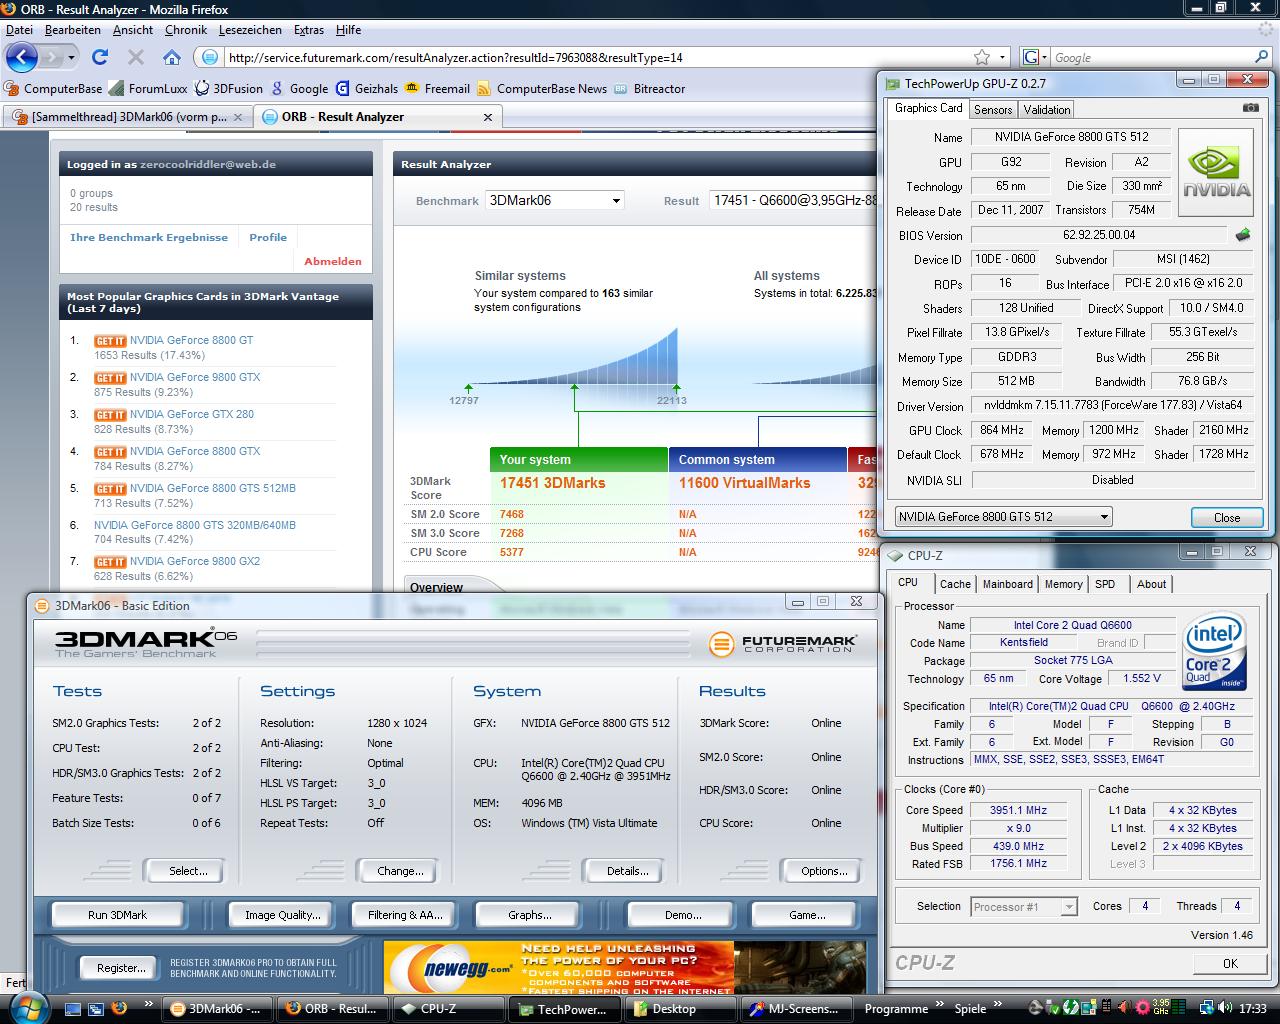
Task: Open the Freemail bookmark
Action: click(437, 88)
